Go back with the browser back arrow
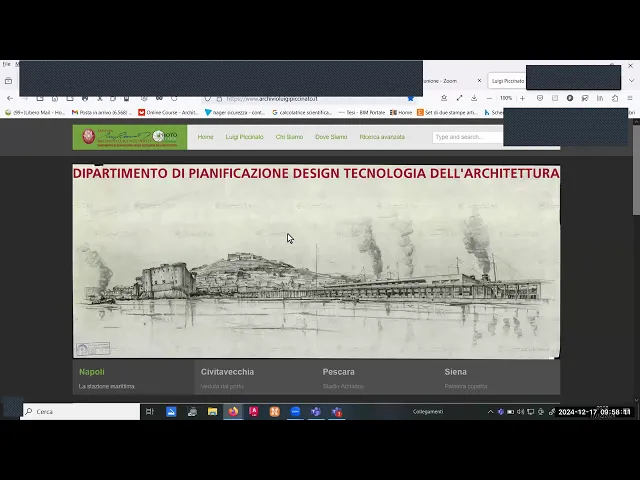This screenshot has height=480, width=640. (x=10, y=98)
